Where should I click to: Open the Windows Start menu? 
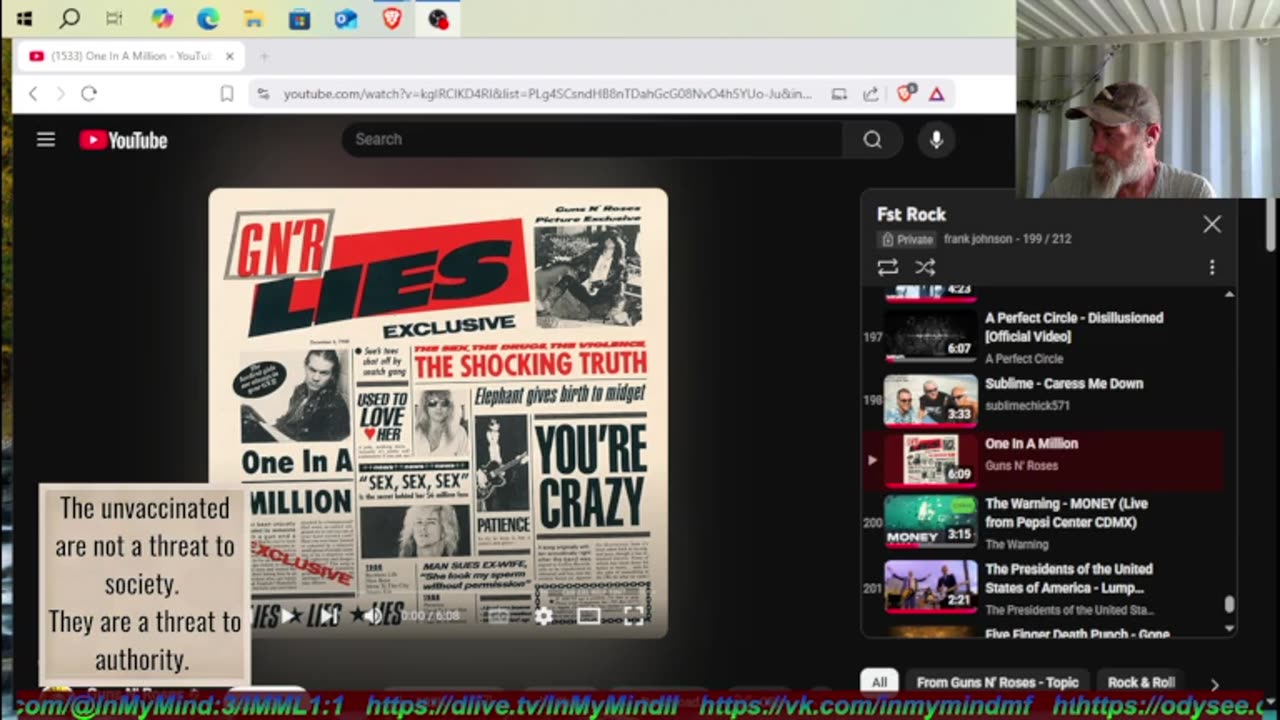[x=24, y=18]
